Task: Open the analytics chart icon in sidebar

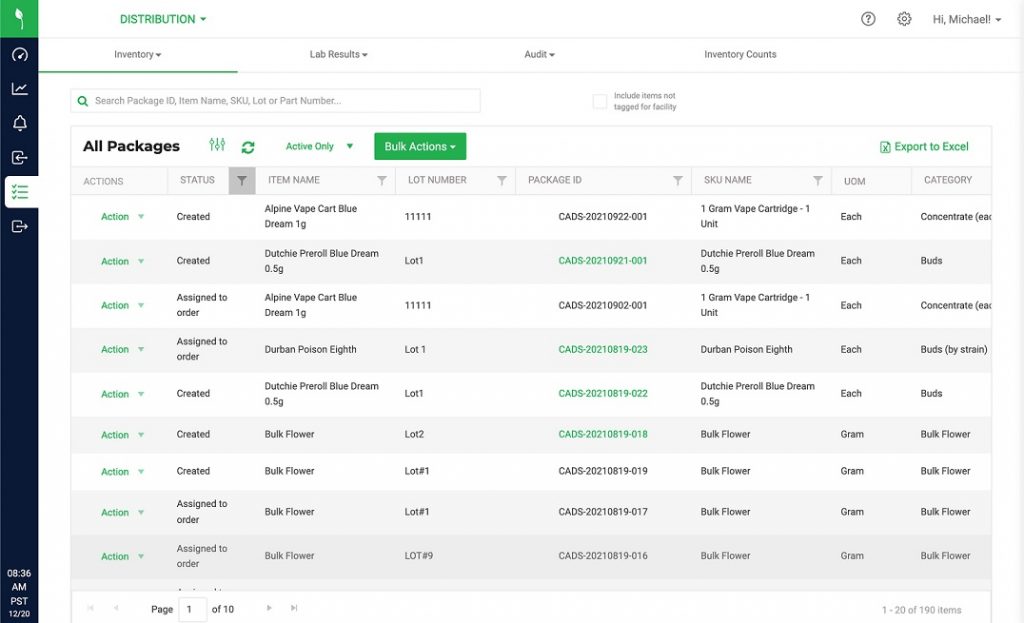Action: pyautogui.click(x=19, y=89)
